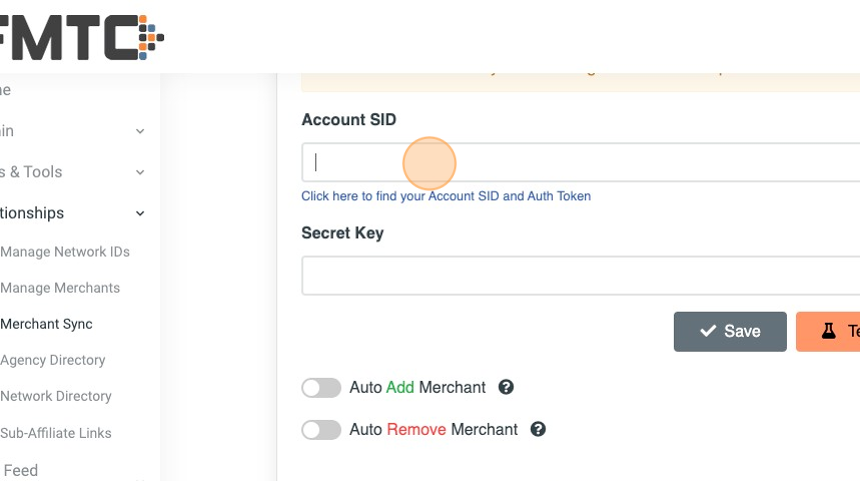The image size is (860, 481).
Task: Go to Merchant Sync page
Action: (46, 324)
